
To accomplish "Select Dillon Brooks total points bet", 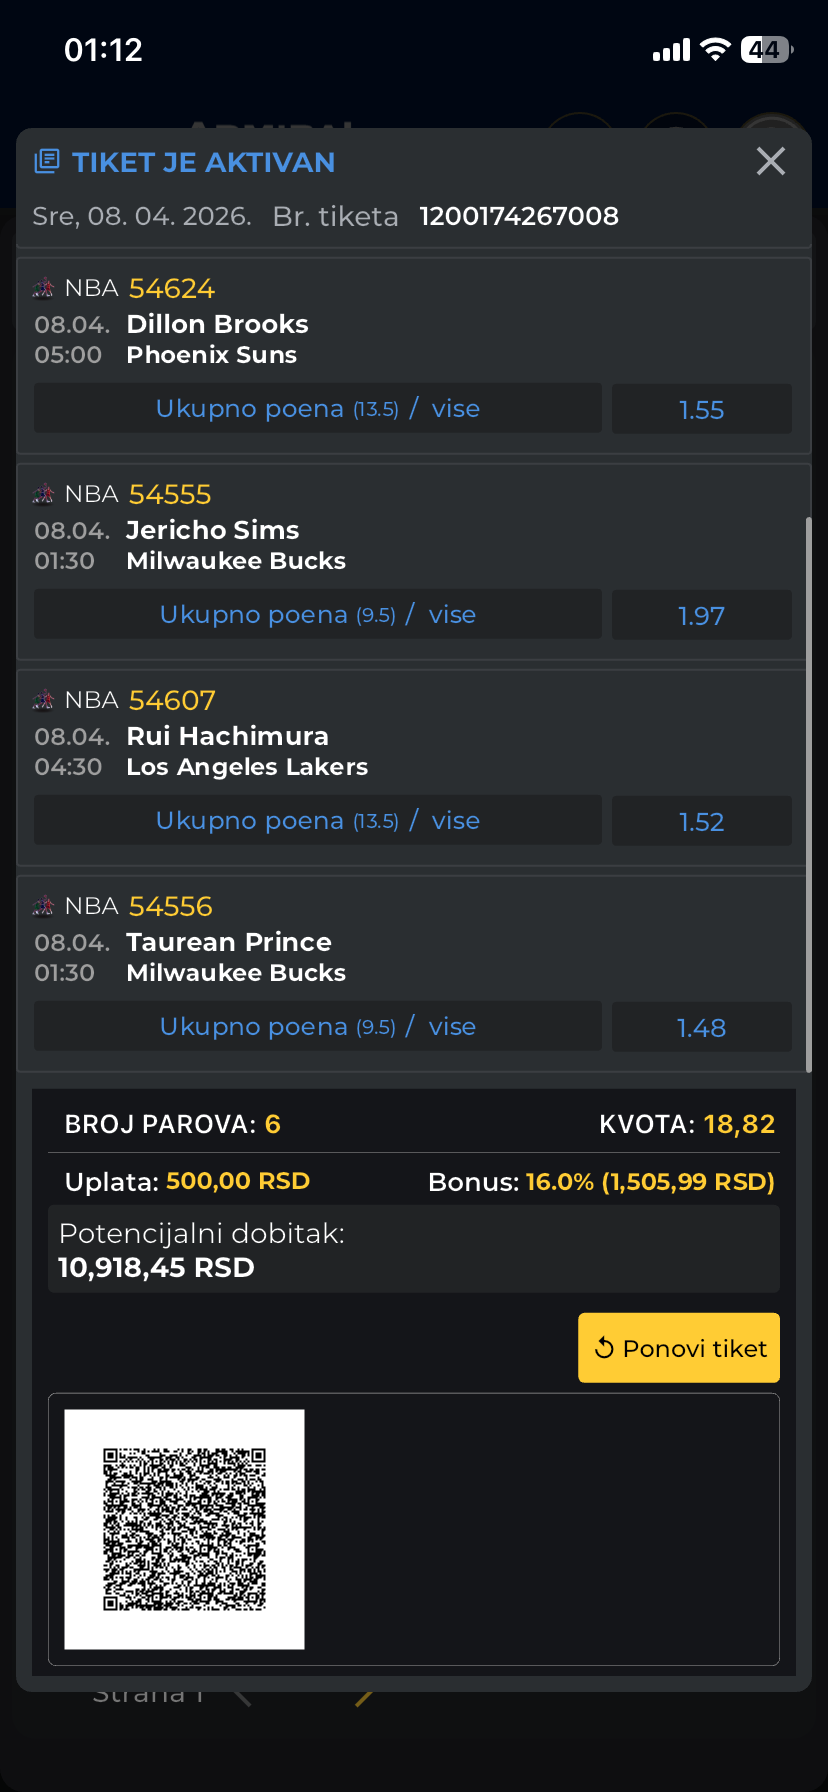I will coord(318,409).
